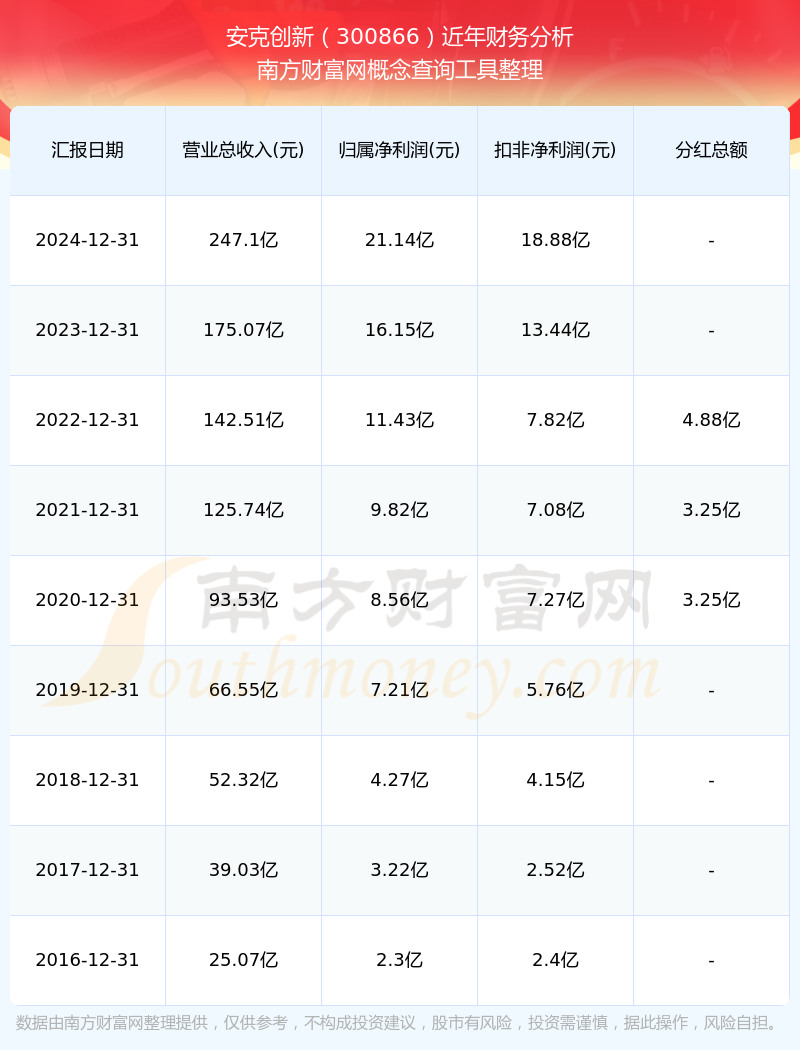Select the value 13.44亿

(555, 330)
